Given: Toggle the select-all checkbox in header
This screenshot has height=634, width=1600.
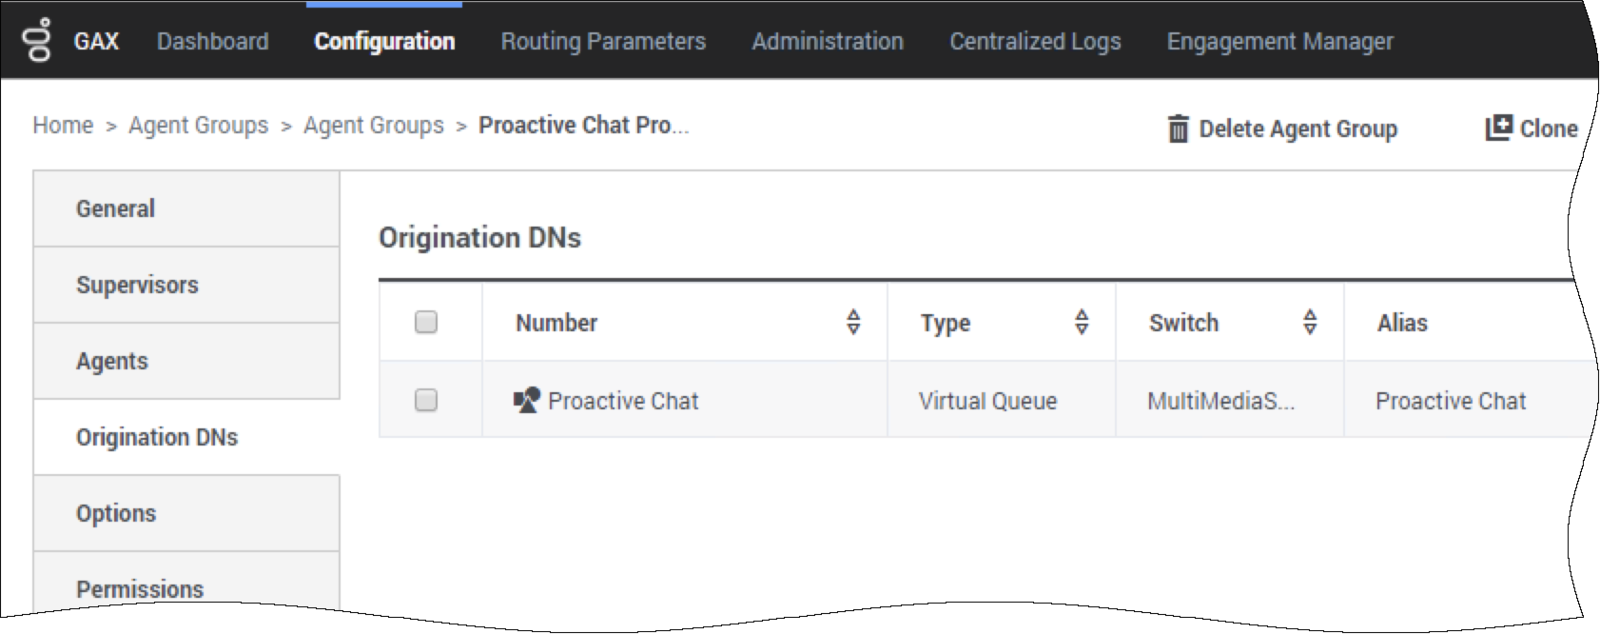Looking at the screenshot, I should click(426, 322).
